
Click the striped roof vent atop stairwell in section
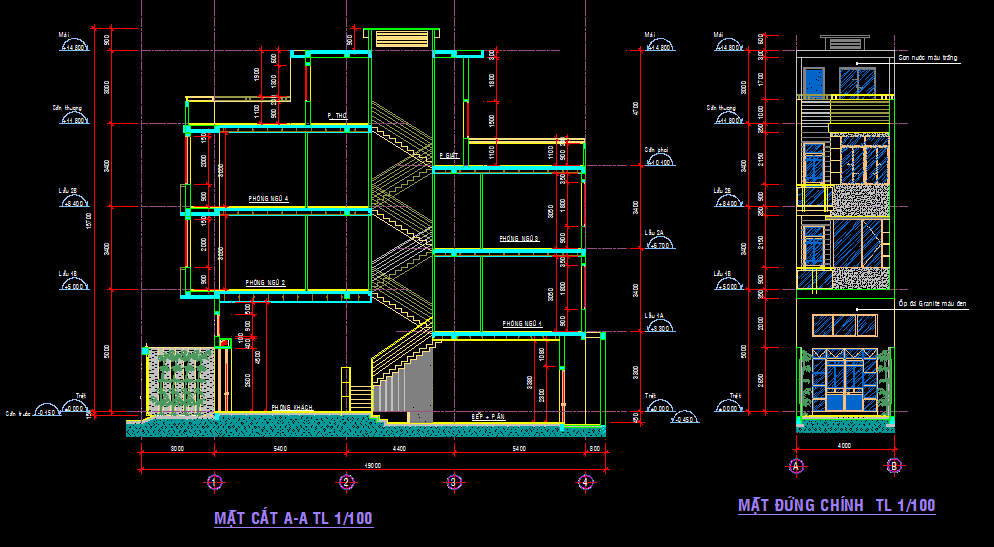[402, 39]
